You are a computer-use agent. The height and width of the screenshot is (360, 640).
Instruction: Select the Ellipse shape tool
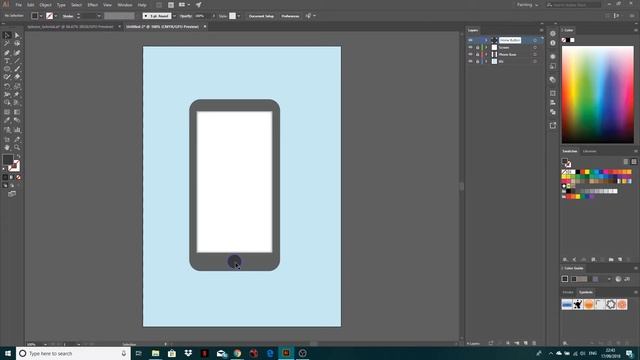pos(7,69)
